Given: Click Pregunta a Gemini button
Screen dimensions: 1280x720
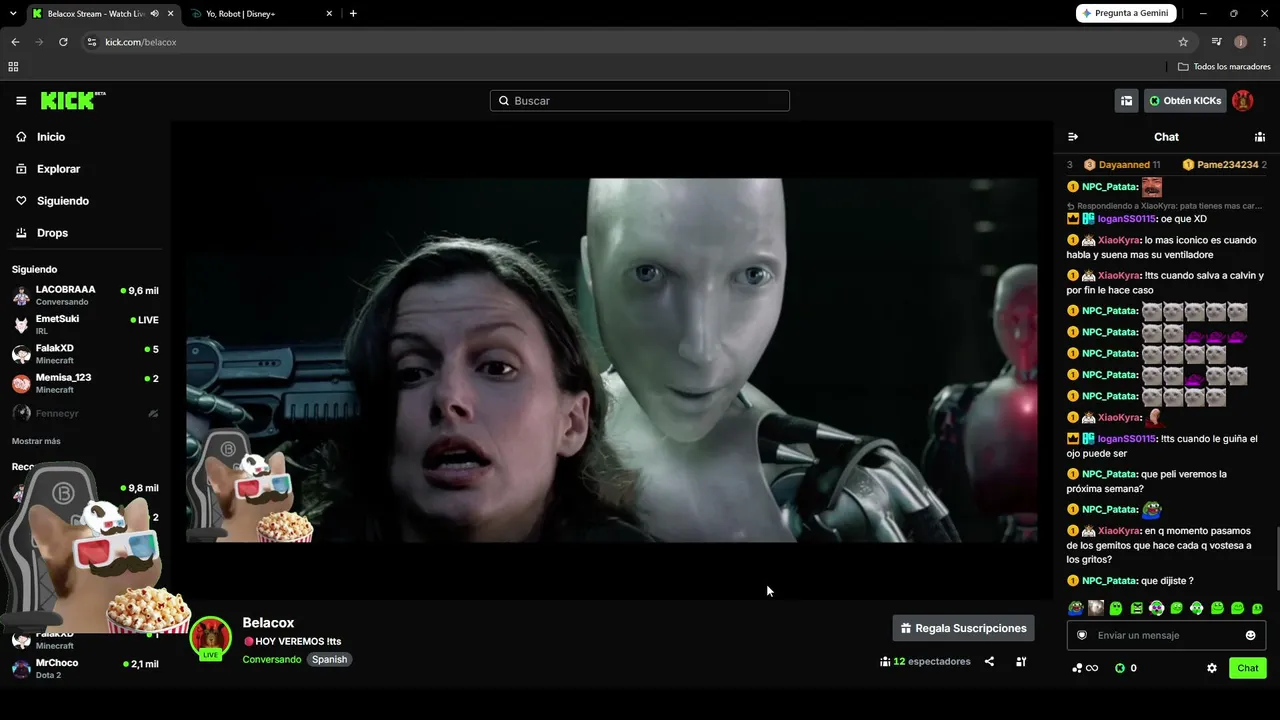Looking at the screenshot, I should click(1126, 13).
